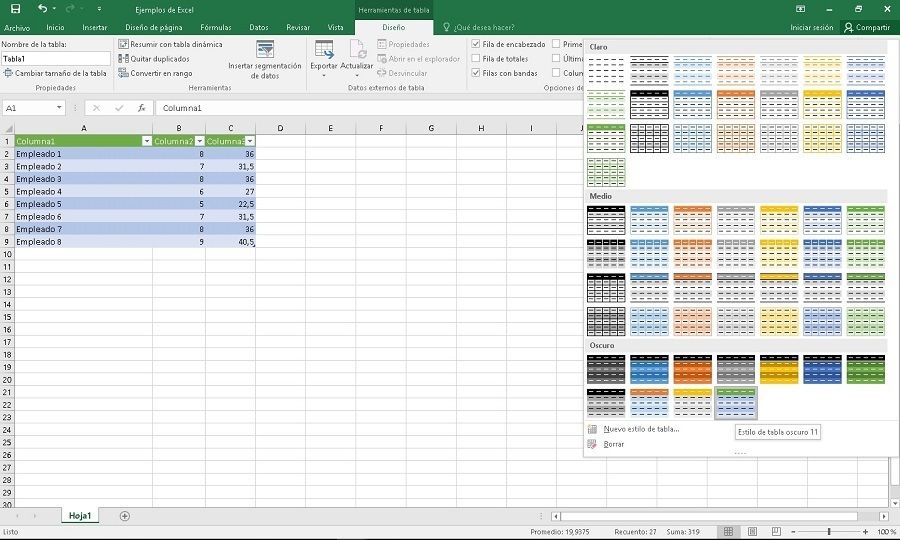This screenshot has width=900, height=540.
Task: Open Columna3 filter dropdown
Action: tap(250, 141)
